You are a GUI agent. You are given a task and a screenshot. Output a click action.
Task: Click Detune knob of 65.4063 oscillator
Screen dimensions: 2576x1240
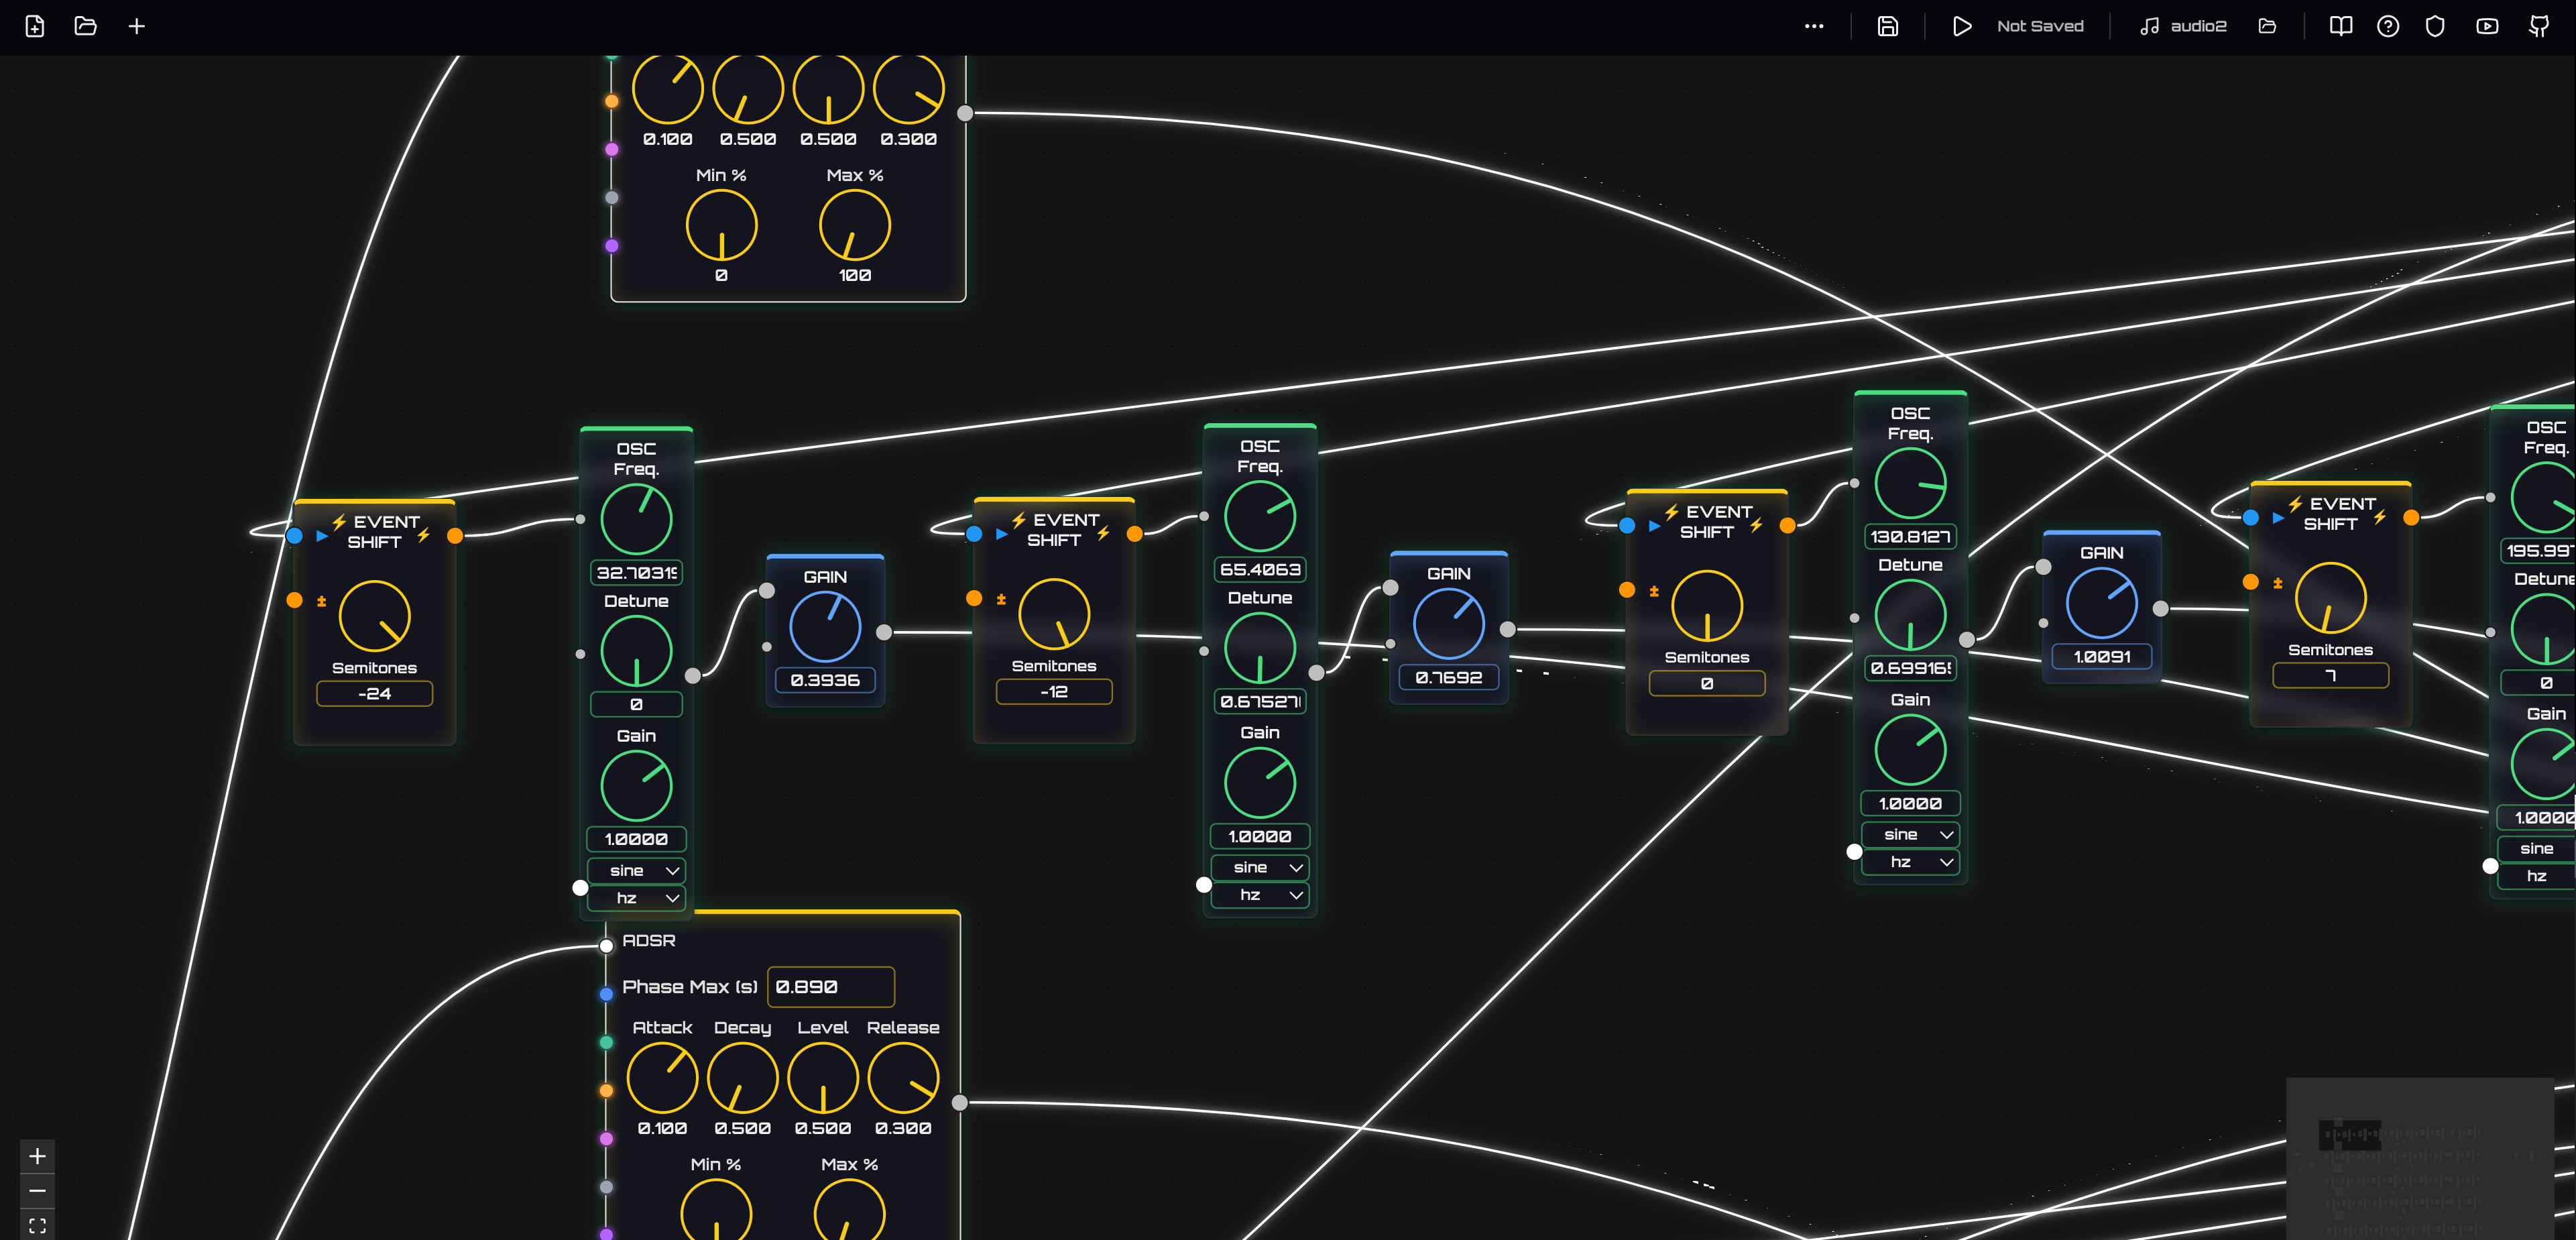tap(1260, 649)
